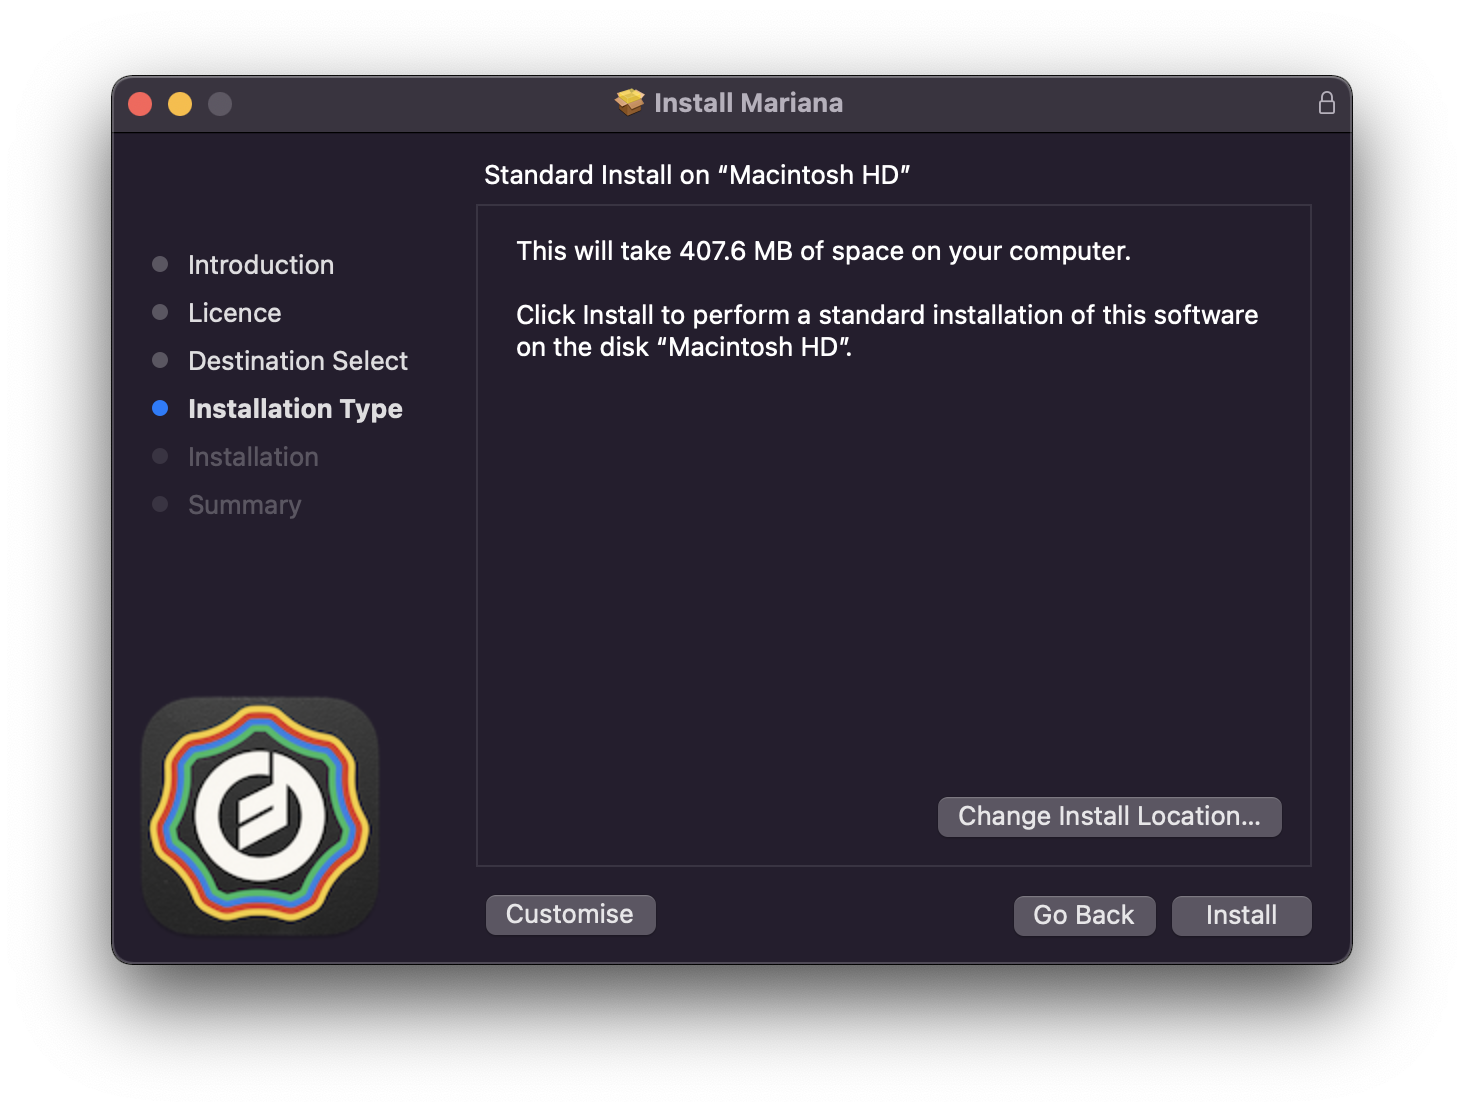Screen dimensions: 1464x1112
Task: Go to Destination Select step
Action: 298,361
